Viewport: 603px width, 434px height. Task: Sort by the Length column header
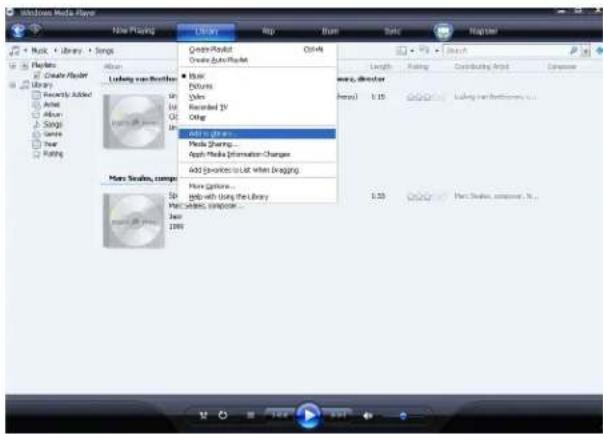coord(381,67)
